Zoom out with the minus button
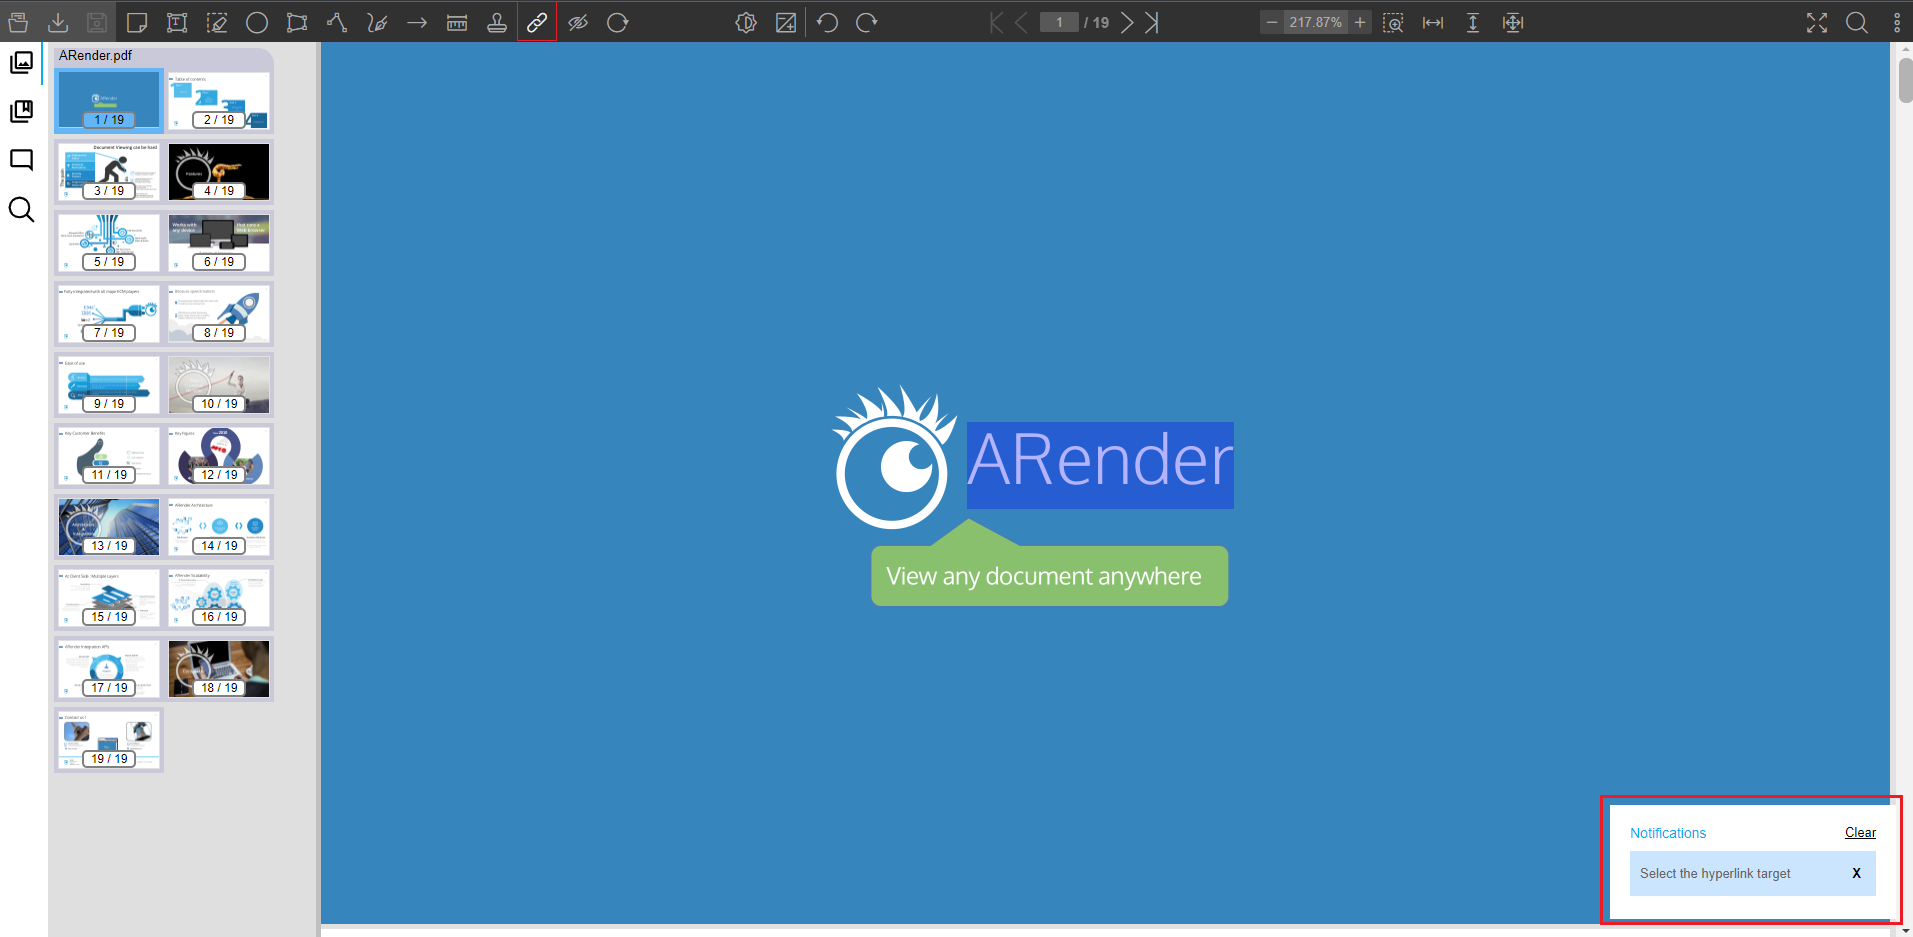Image resolution: width=1913 pixels, height=937 pixels. [x=1272, y=22]
